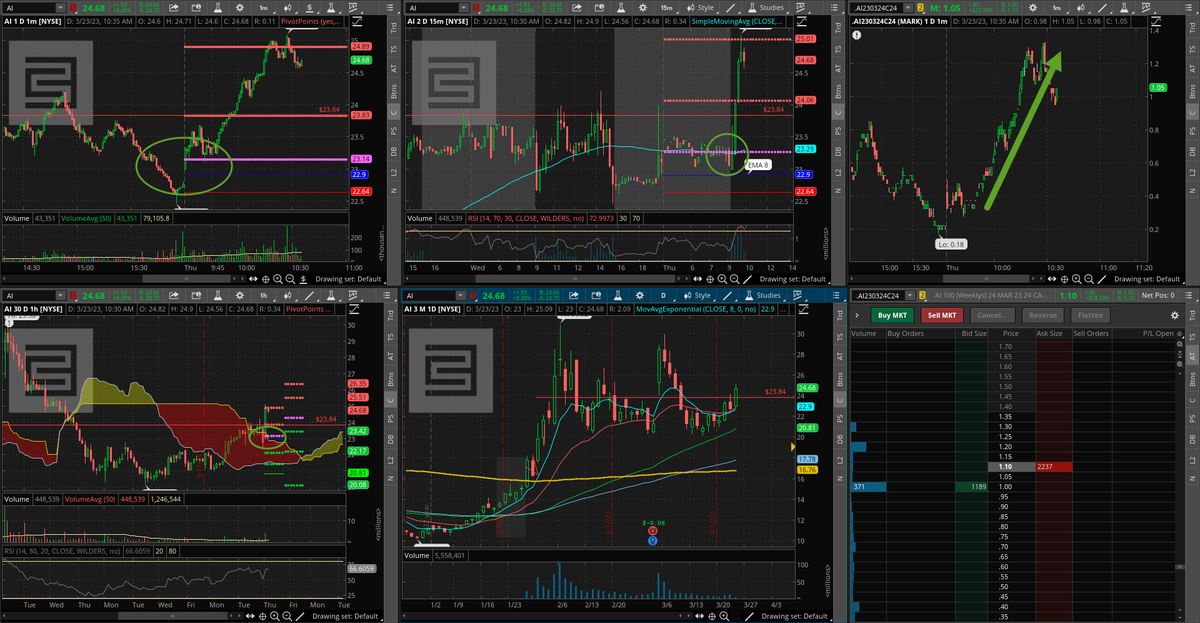
Task: Open Active Trader ladder settings gear
Action: 1175,315
